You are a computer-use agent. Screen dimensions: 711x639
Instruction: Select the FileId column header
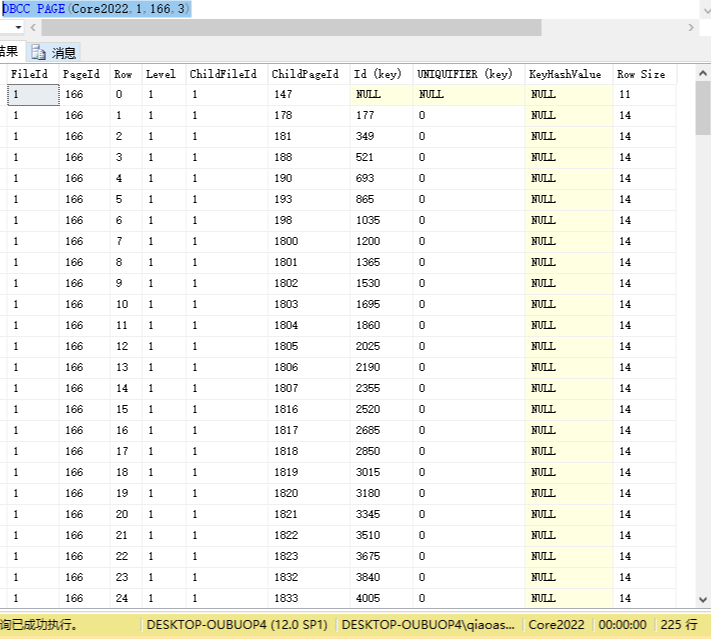coord(33,74)
